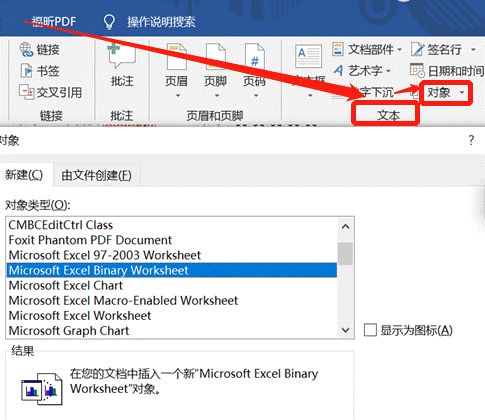This screenshot has width=485, height=420.
Task: Switch to the 福昕PDF ribbon tab
Action: [x=54, y=22]
